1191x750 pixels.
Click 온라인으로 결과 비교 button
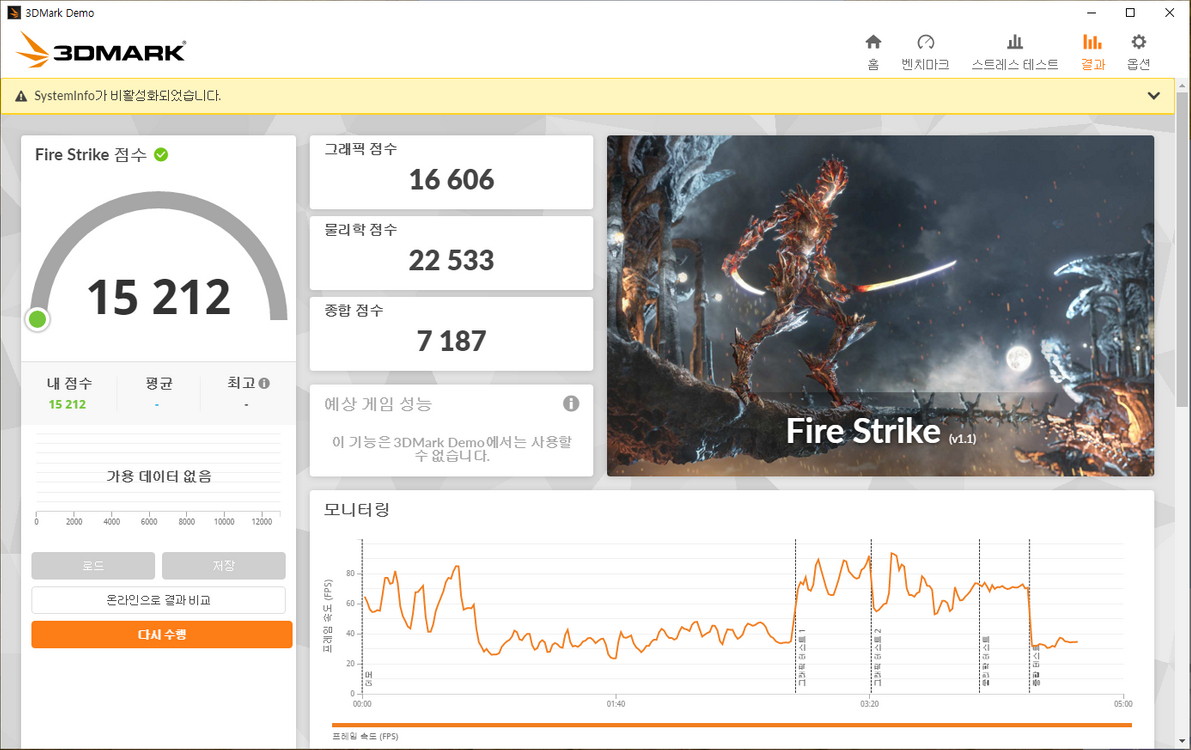pyautogui.click(x=158, y=600)
